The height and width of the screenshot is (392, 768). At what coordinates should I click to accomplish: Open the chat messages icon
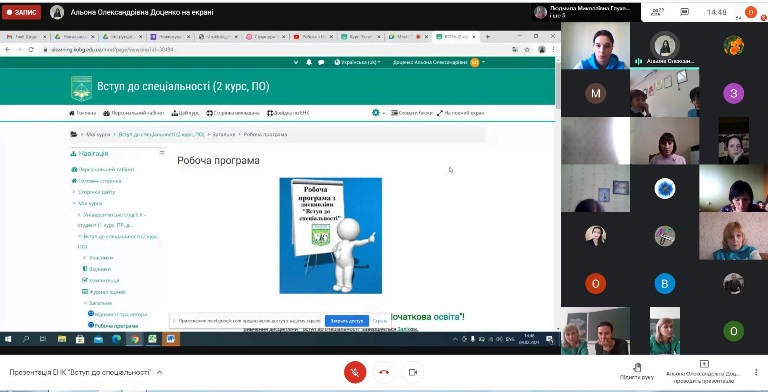pyautogui.click(x=685, y=12)
